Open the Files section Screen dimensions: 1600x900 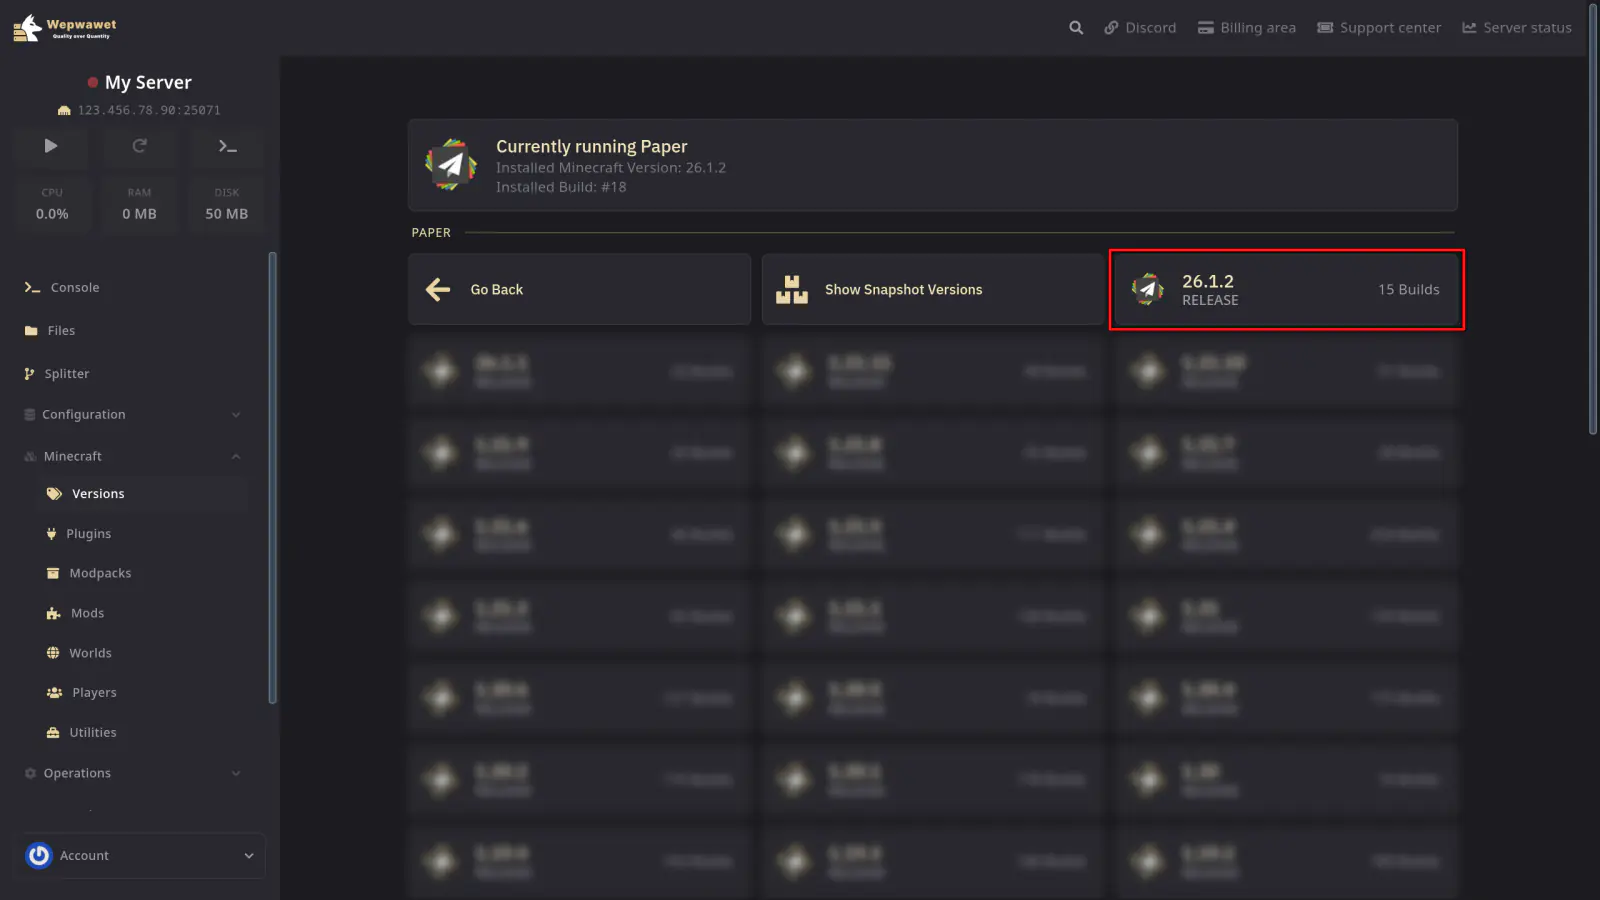point(61,331)
